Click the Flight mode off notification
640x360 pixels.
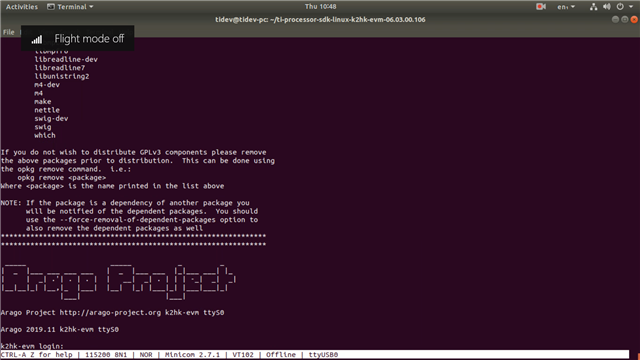point(78,38)
